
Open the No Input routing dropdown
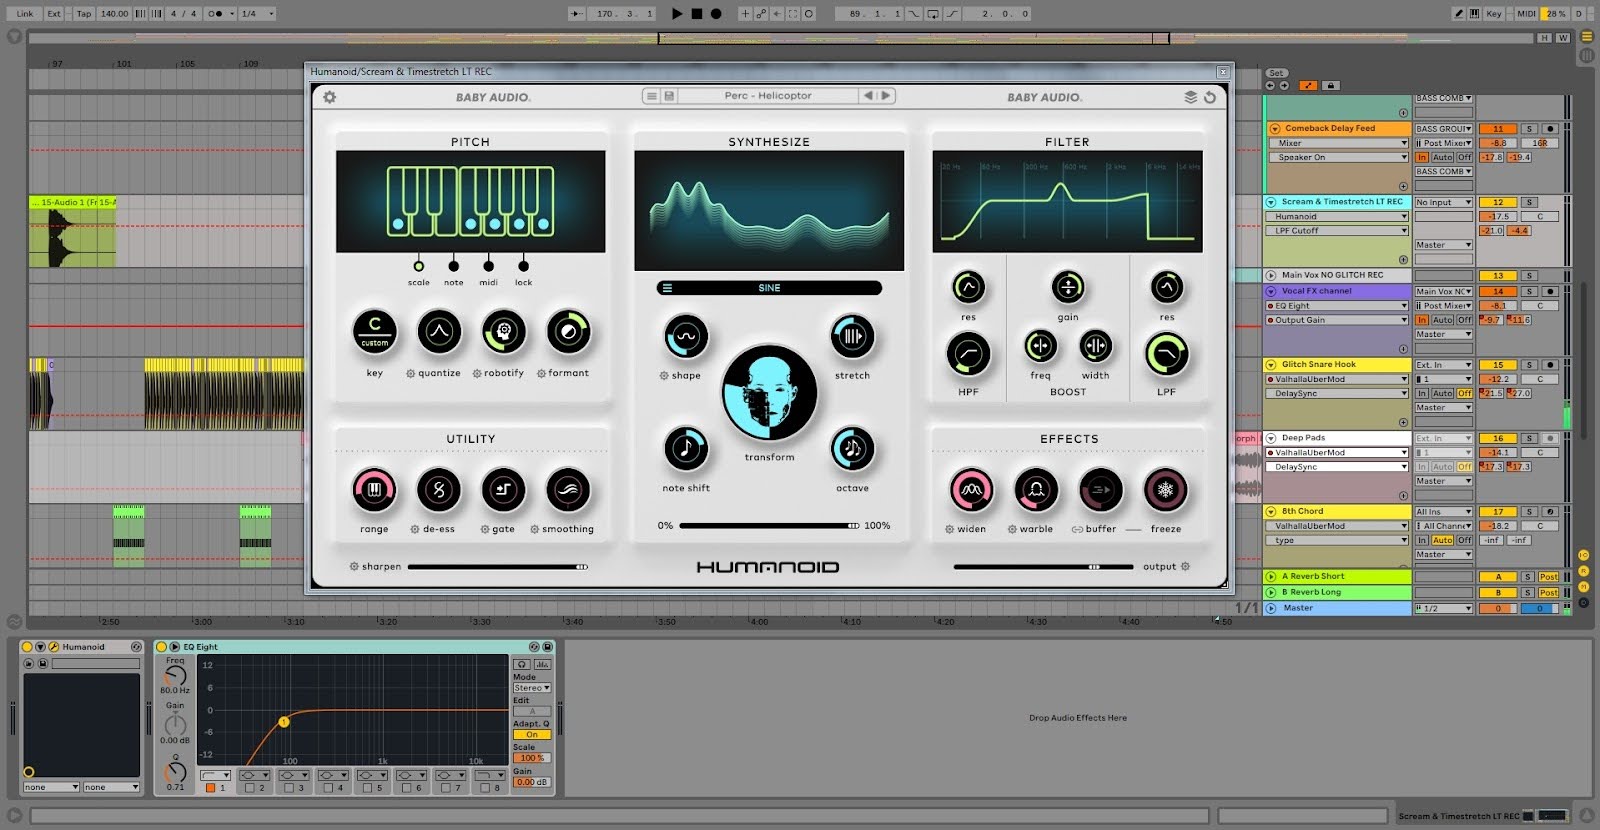pos(1444,202)
